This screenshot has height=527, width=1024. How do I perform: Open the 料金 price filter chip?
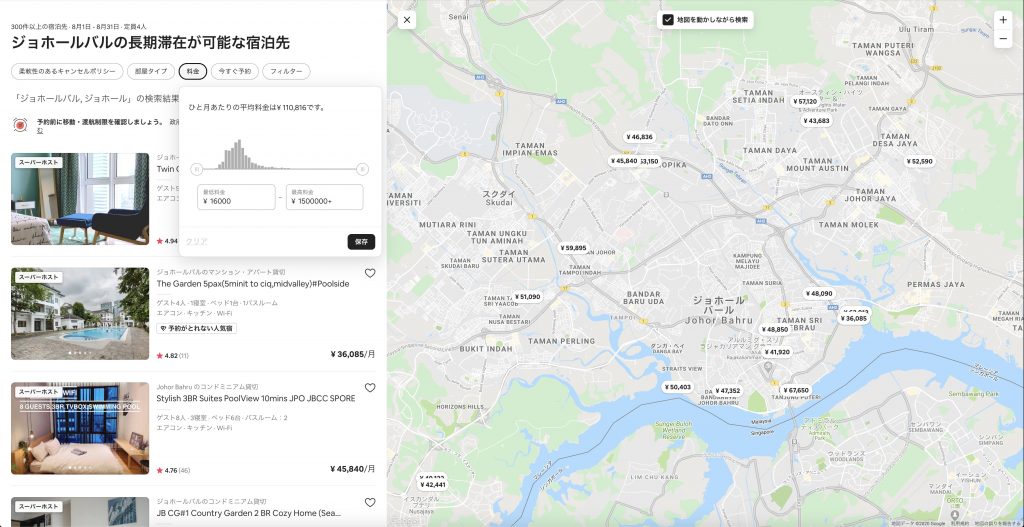[x=193, y=71]
